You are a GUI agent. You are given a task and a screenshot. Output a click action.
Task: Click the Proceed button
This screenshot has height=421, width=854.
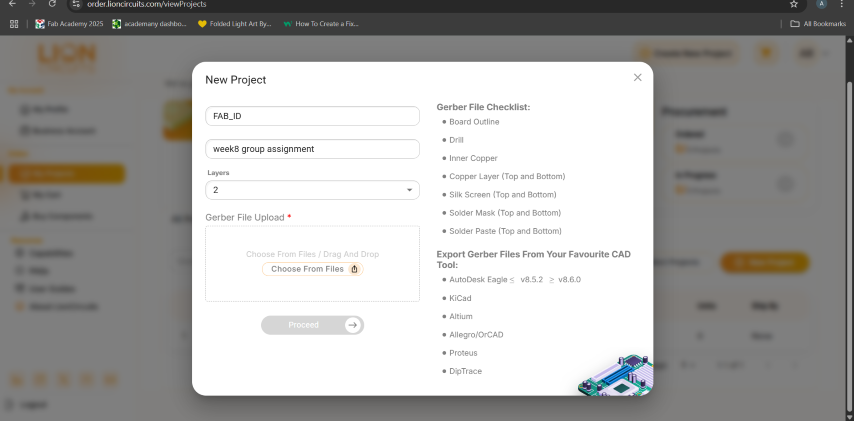[x=312, y=325]
